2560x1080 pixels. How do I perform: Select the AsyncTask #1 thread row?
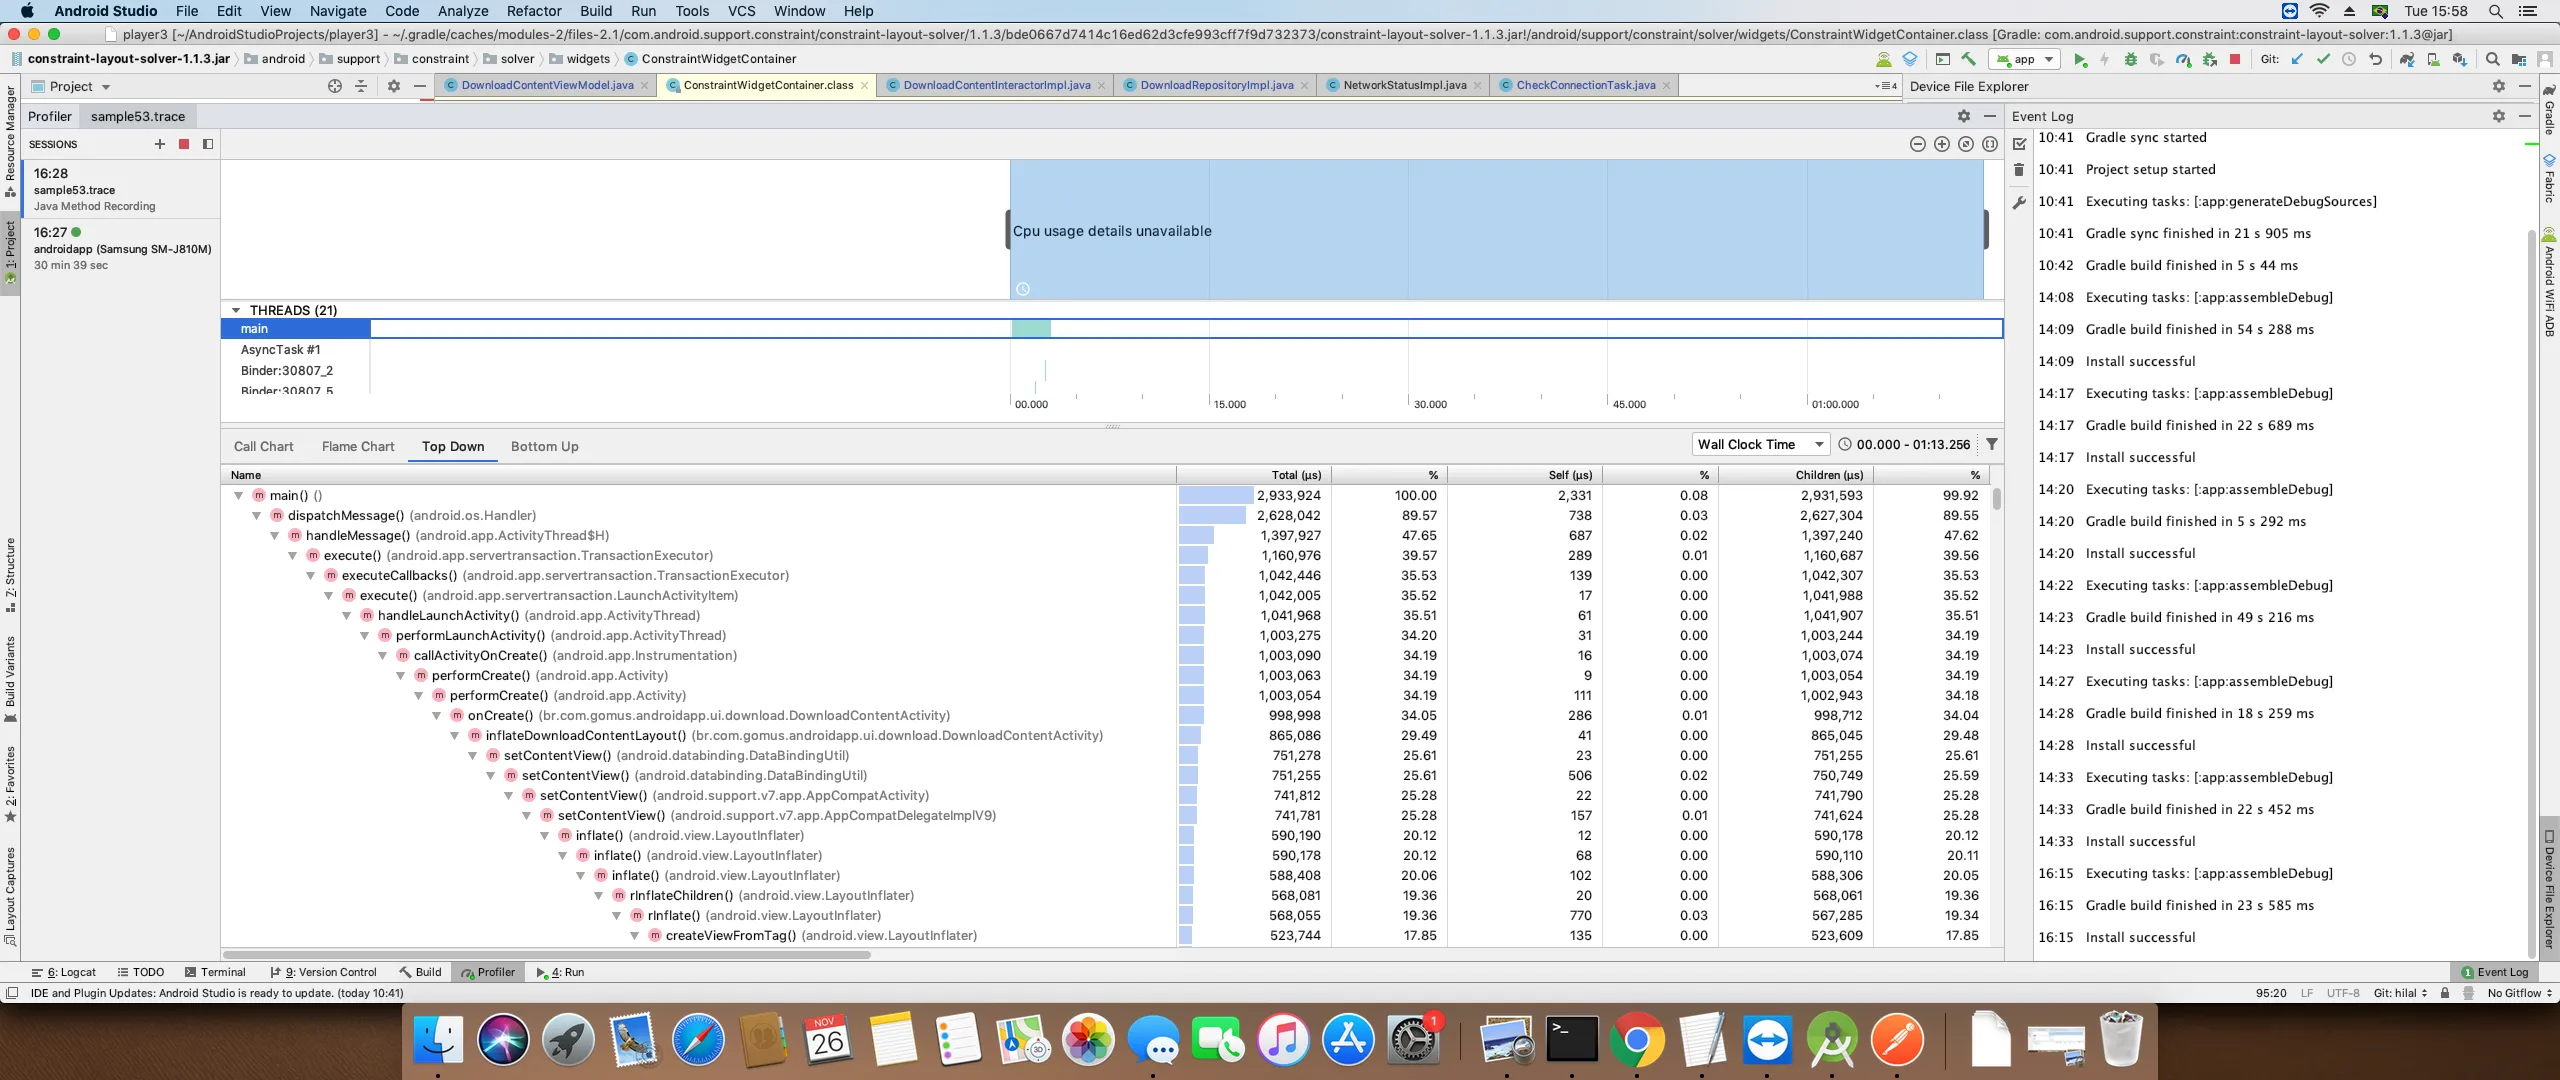pyautogui.click(x=281, y=350)
